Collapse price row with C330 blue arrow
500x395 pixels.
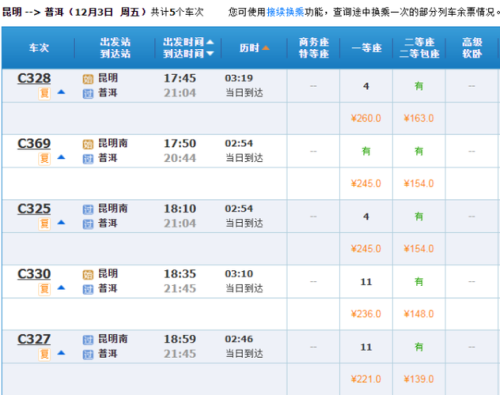pyautogui.click(x=61, y=288)
